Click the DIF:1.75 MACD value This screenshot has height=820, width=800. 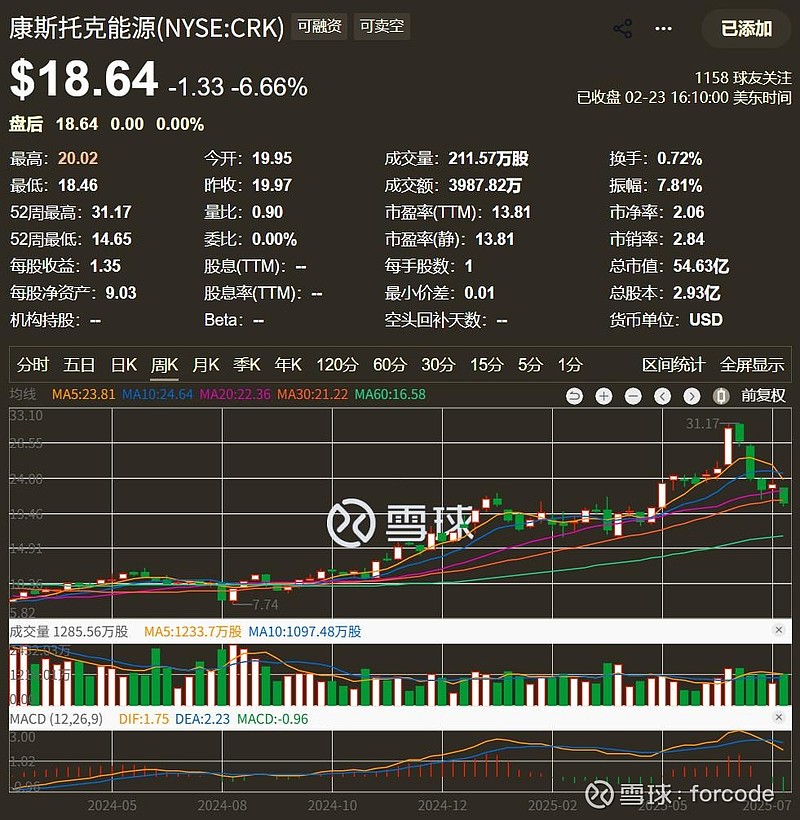[x=144, y=719]
